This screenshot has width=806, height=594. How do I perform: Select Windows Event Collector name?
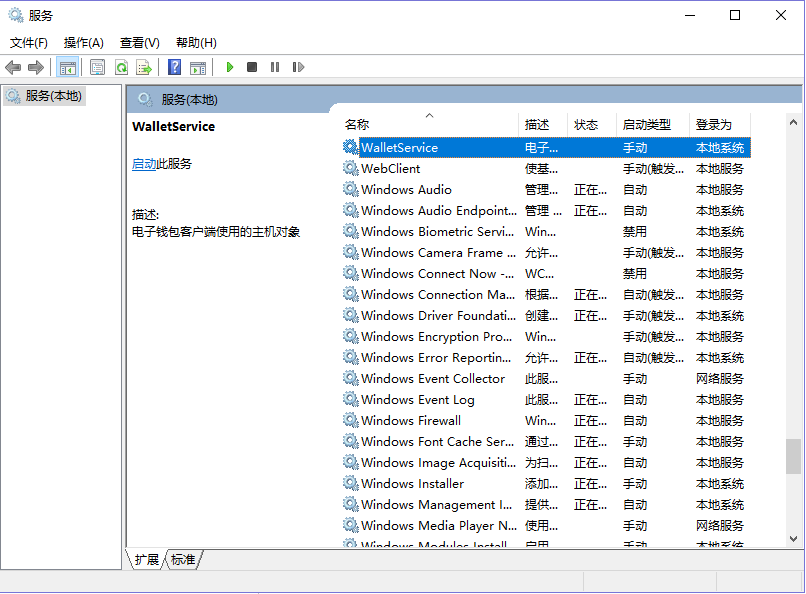pyautogui.click(x=433, y=379)
